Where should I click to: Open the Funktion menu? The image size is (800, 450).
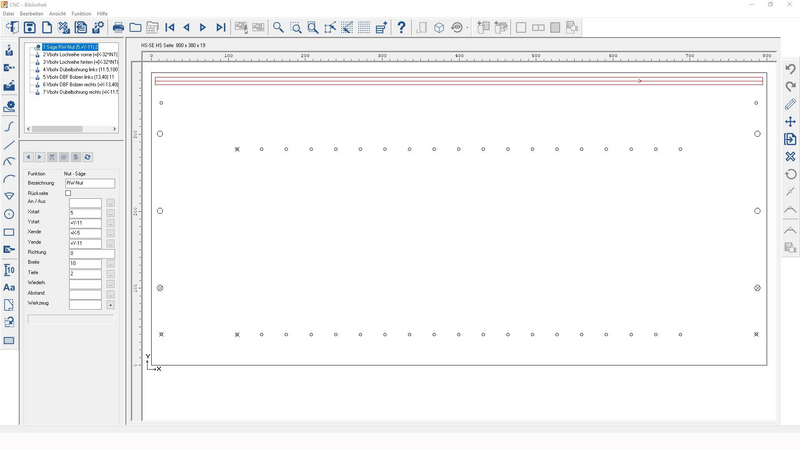pos(81,14)
